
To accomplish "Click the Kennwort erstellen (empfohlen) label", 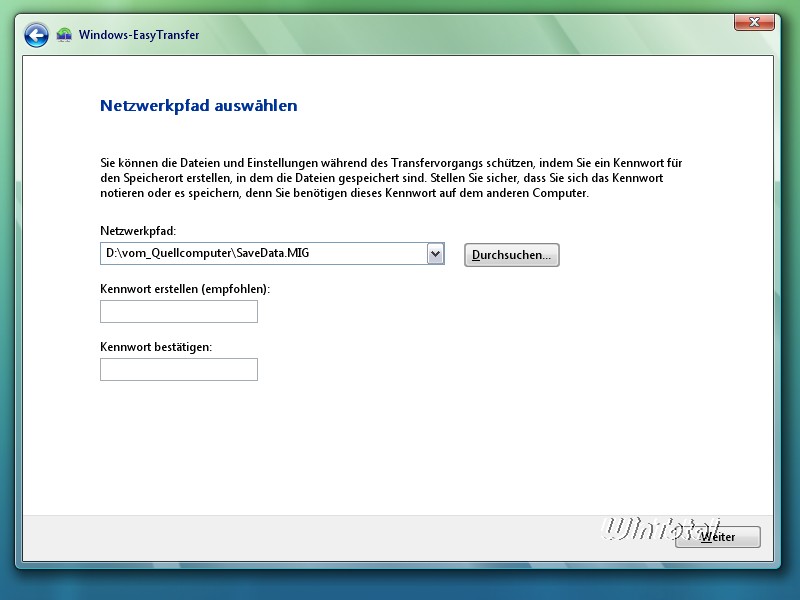I will pos(185,289).
